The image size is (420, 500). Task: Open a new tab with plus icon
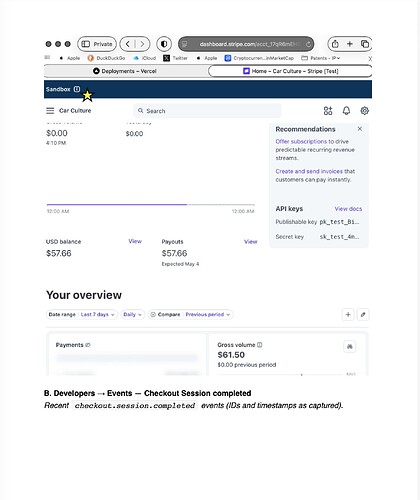(x=350, y=44)
